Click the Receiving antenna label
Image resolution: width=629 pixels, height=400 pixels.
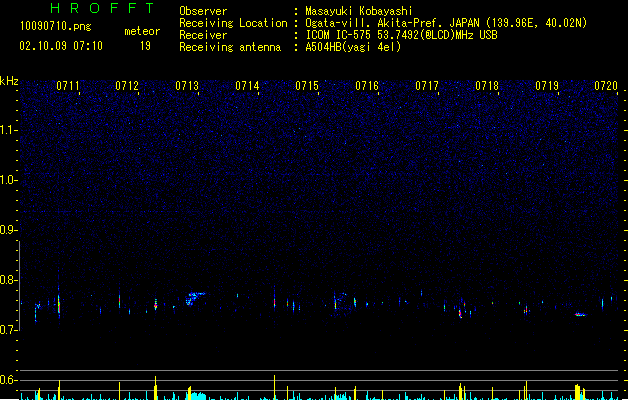[230, 47]
